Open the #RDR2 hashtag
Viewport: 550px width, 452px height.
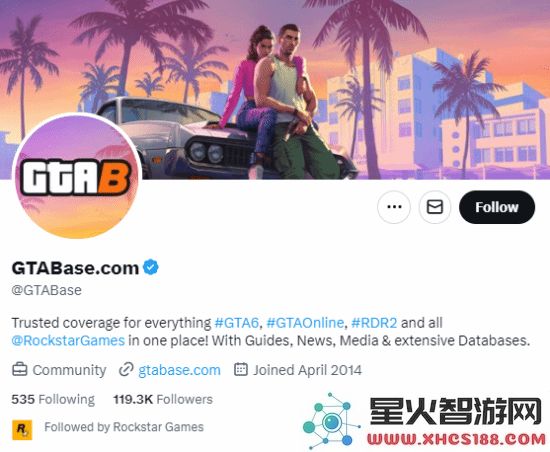374,323
